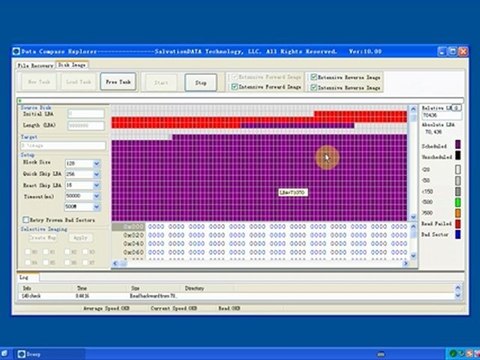Toggle Intensive Forward Image checkbox
This screenshot has width=480, height=360.
[234, 87]
